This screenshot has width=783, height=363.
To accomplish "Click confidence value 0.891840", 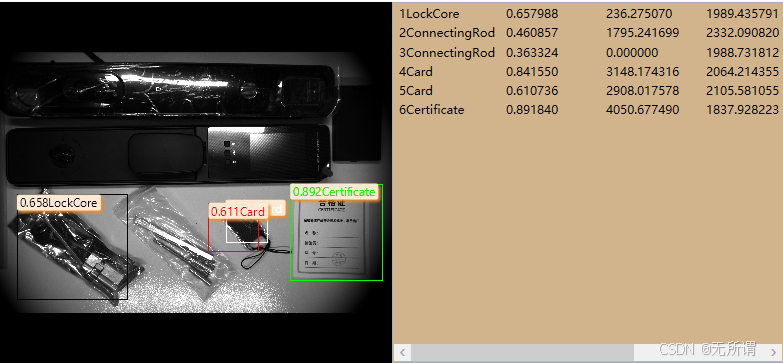I will point(532,109).
